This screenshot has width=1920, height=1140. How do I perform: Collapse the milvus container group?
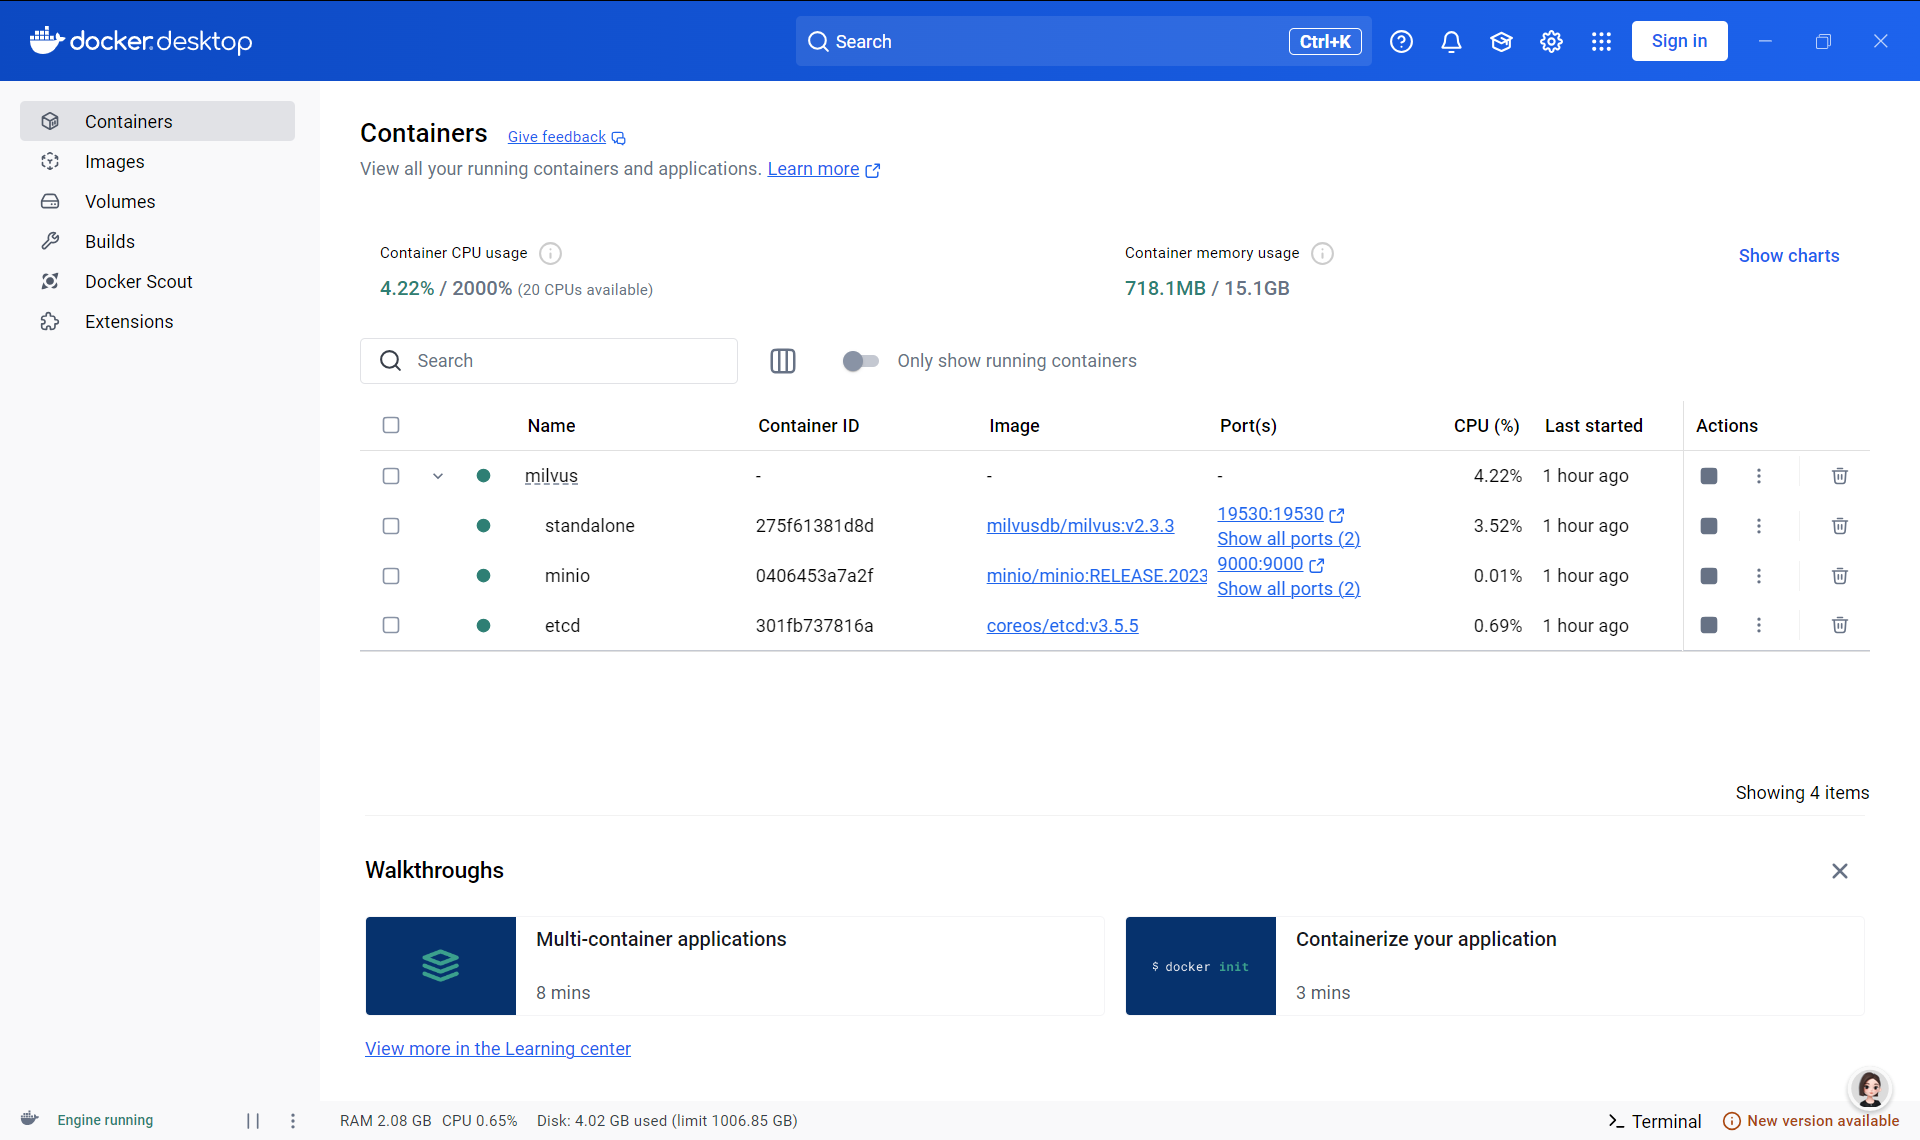tap(438, 476)
